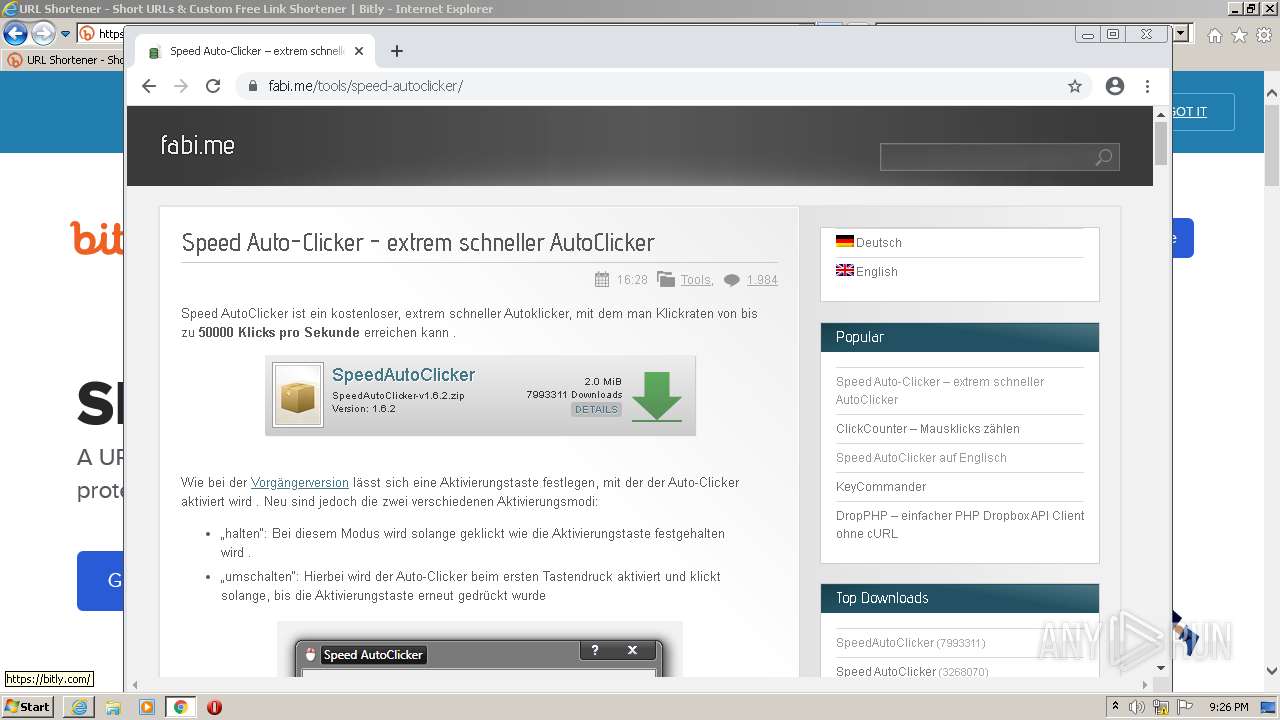
Task: Open IE home icon
Action: tap(1214, 35)
